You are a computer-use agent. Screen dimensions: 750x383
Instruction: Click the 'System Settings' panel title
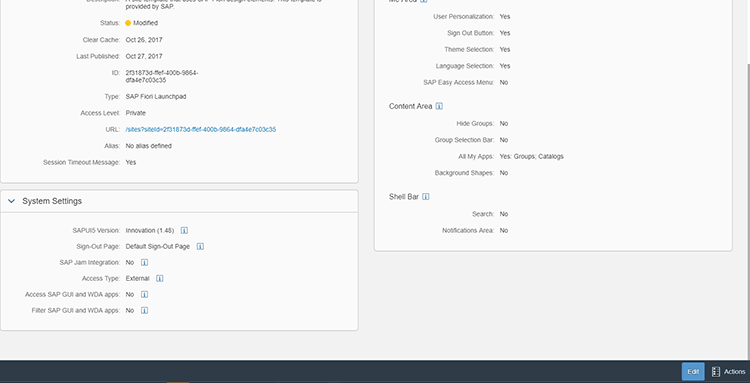click(x=52, y=201)
